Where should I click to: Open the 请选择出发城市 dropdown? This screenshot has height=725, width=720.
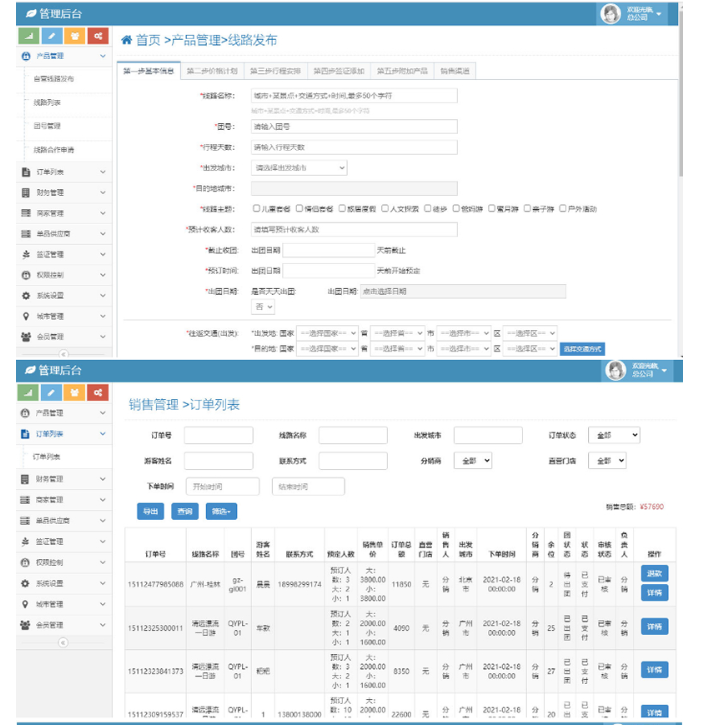pyautogui.click(x=299, y=167)
